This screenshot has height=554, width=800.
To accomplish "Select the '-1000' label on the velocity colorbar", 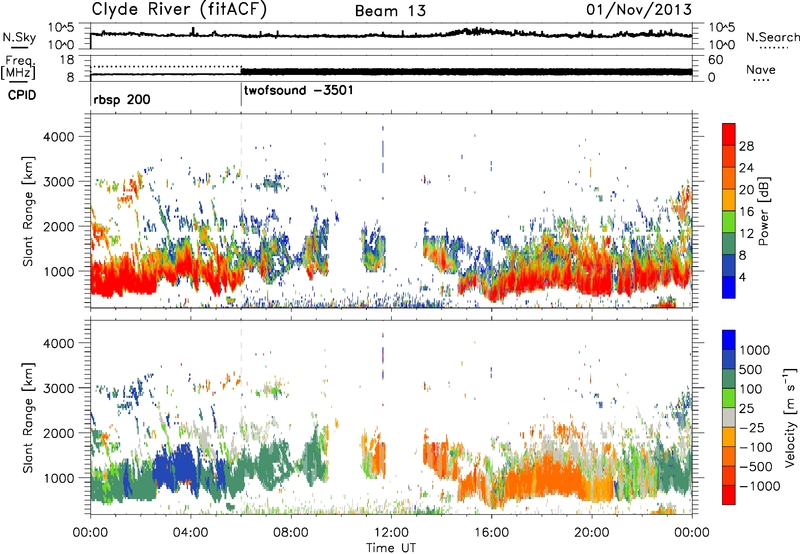I will pos(760,486).
